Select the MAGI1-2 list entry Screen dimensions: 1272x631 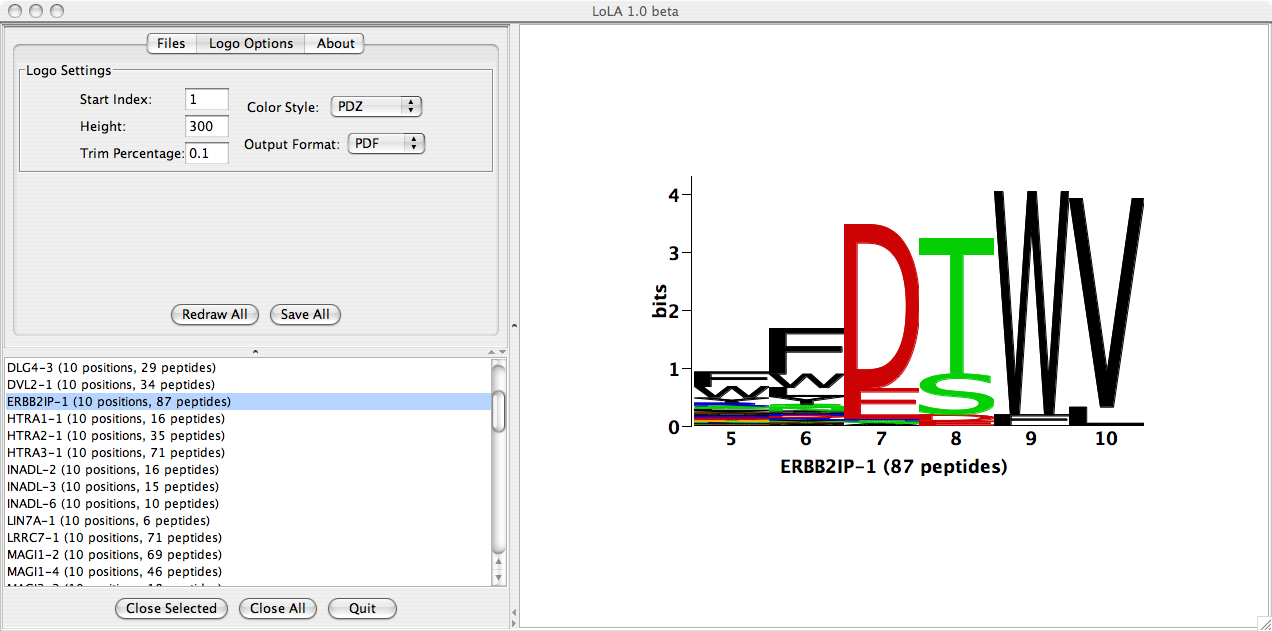[114, 555]
